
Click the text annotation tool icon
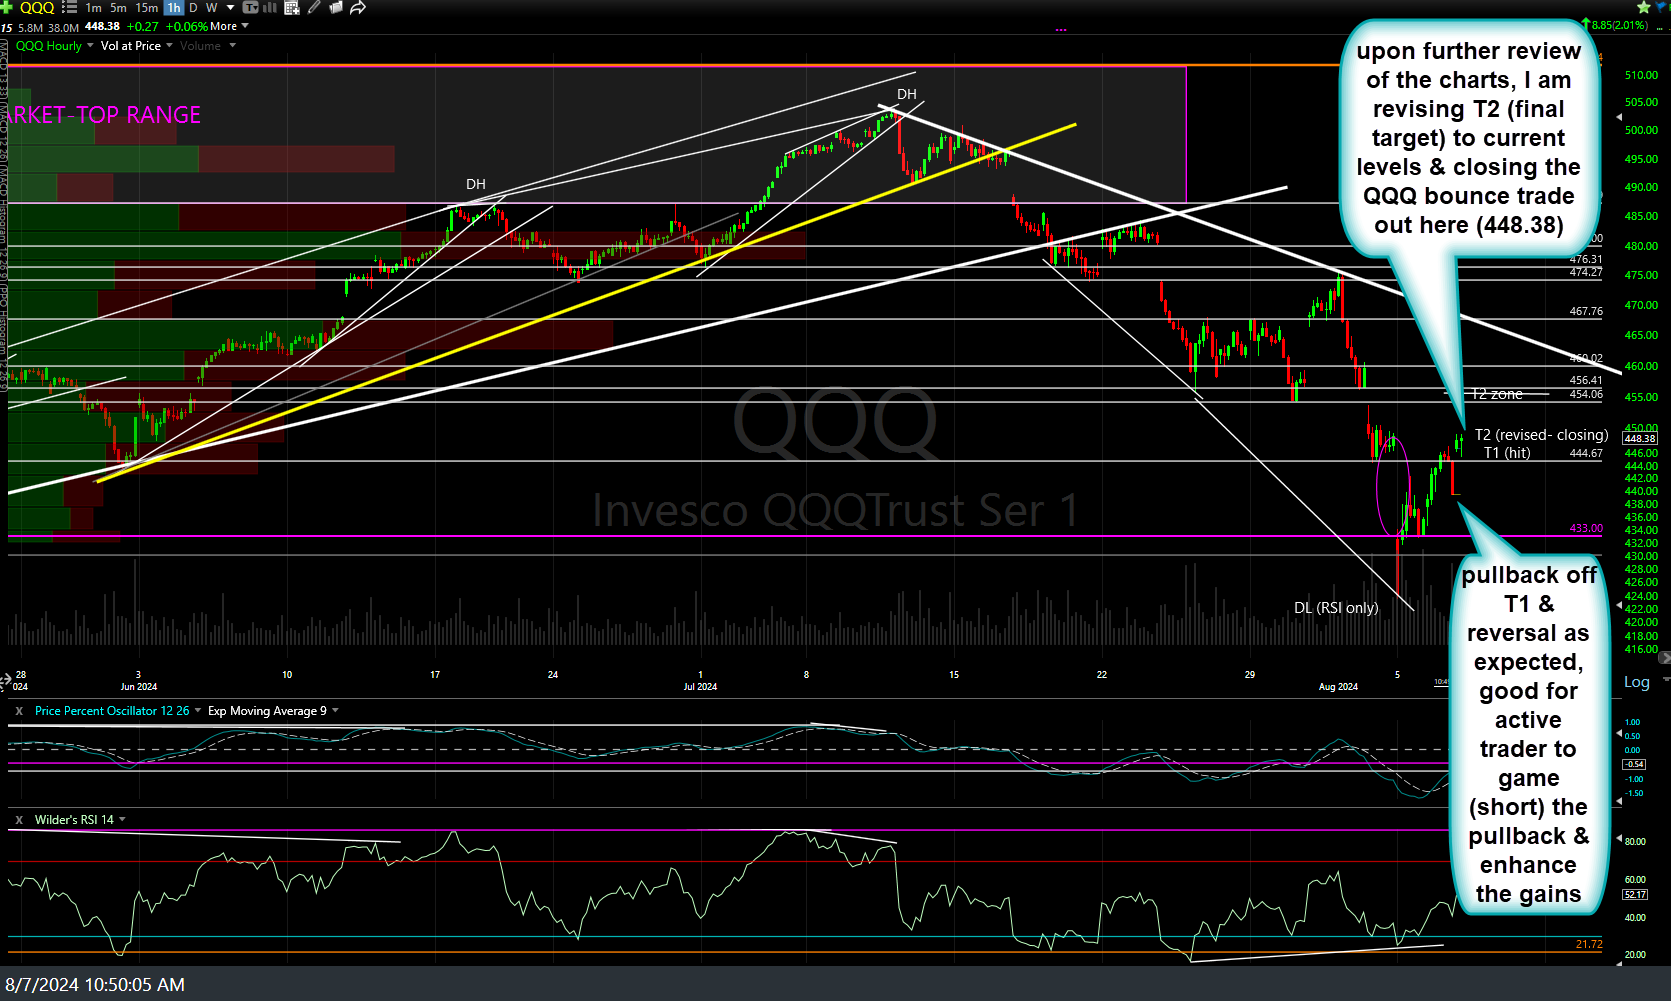[250, 7]
